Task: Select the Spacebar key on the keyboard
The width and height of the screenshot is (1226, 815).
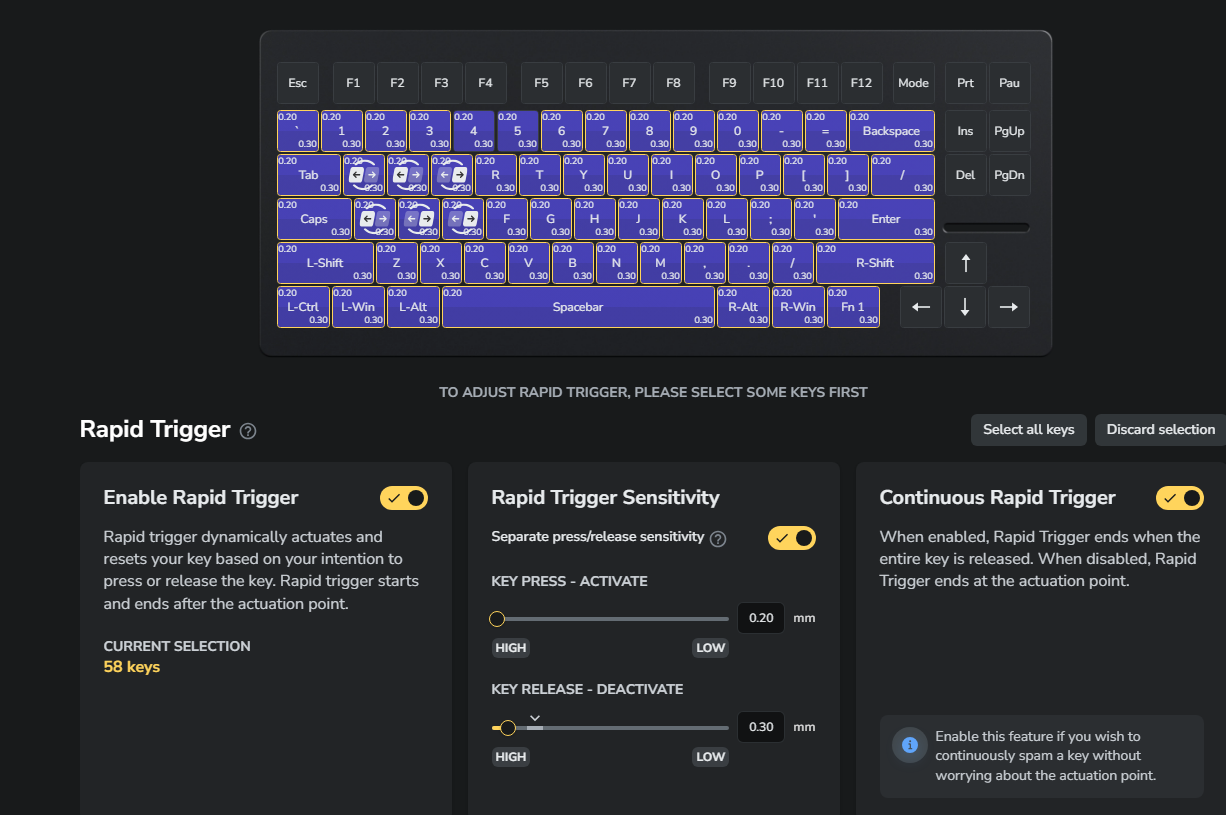Action: pos(578,307)
